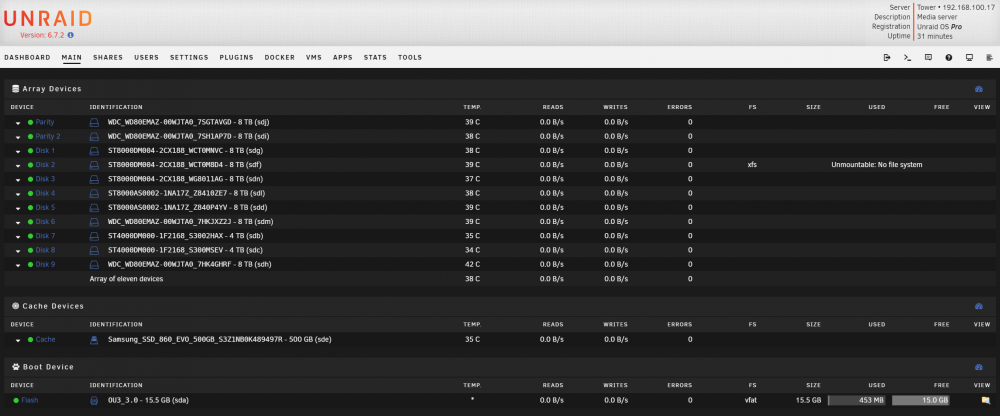The width and height of the screenshot is (1000, 416).
Task: Click the disk icon beside ST8000DM004 WCT0MNVC
Action: point(94,151)
